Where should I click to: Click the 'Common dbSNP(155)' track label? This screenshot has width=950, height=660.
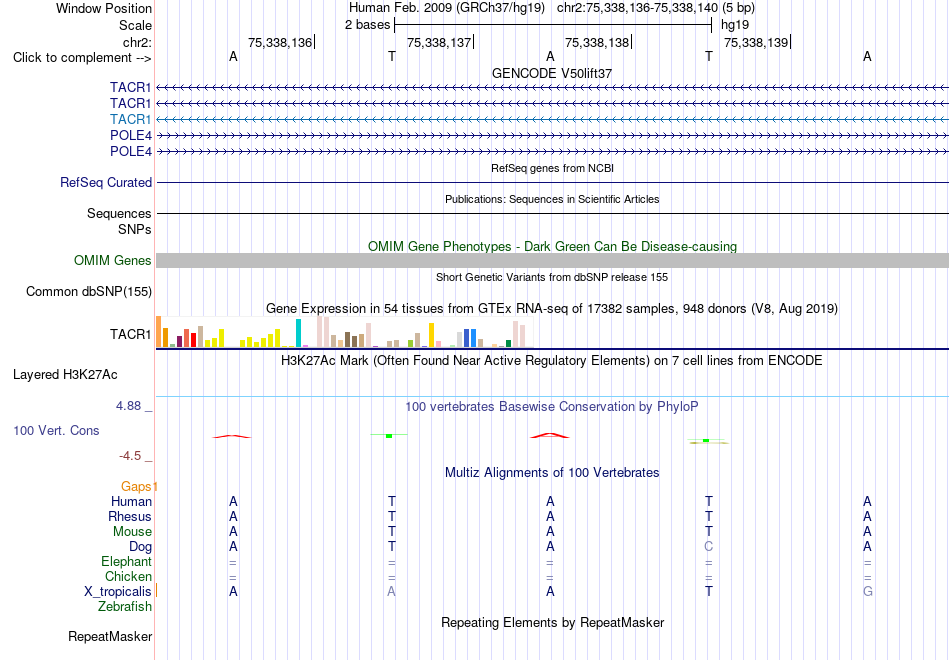click(x=89, y=292)
